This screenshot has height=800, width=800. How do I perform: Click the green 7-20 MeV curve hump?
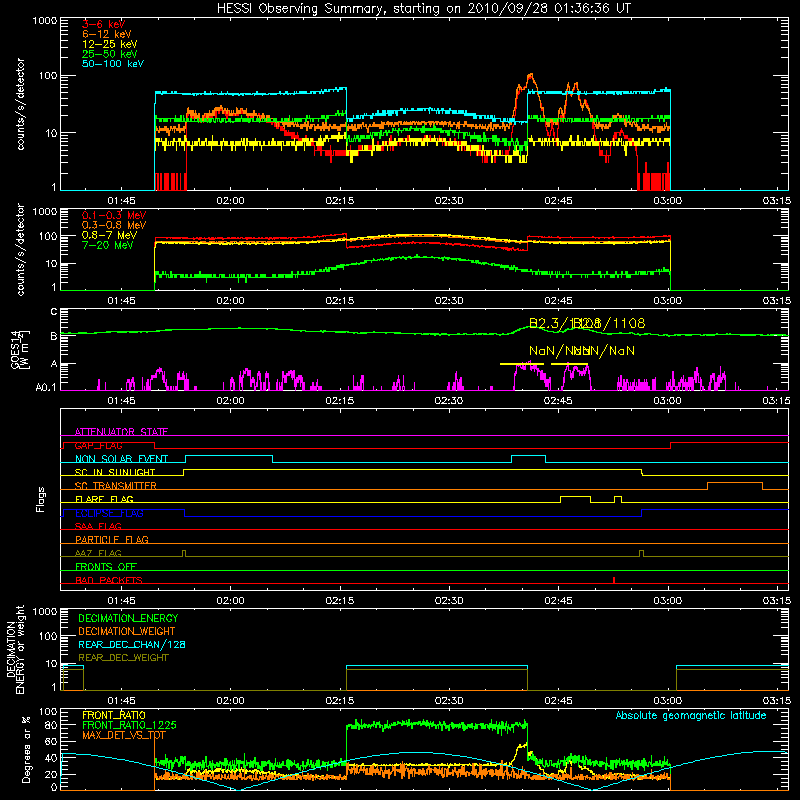(x=418, y=257)
